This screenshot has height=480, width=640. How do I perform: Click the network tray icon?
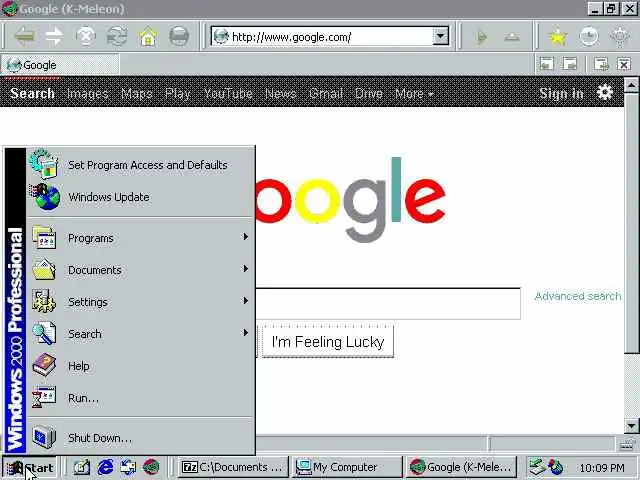[x=538, y=467]
